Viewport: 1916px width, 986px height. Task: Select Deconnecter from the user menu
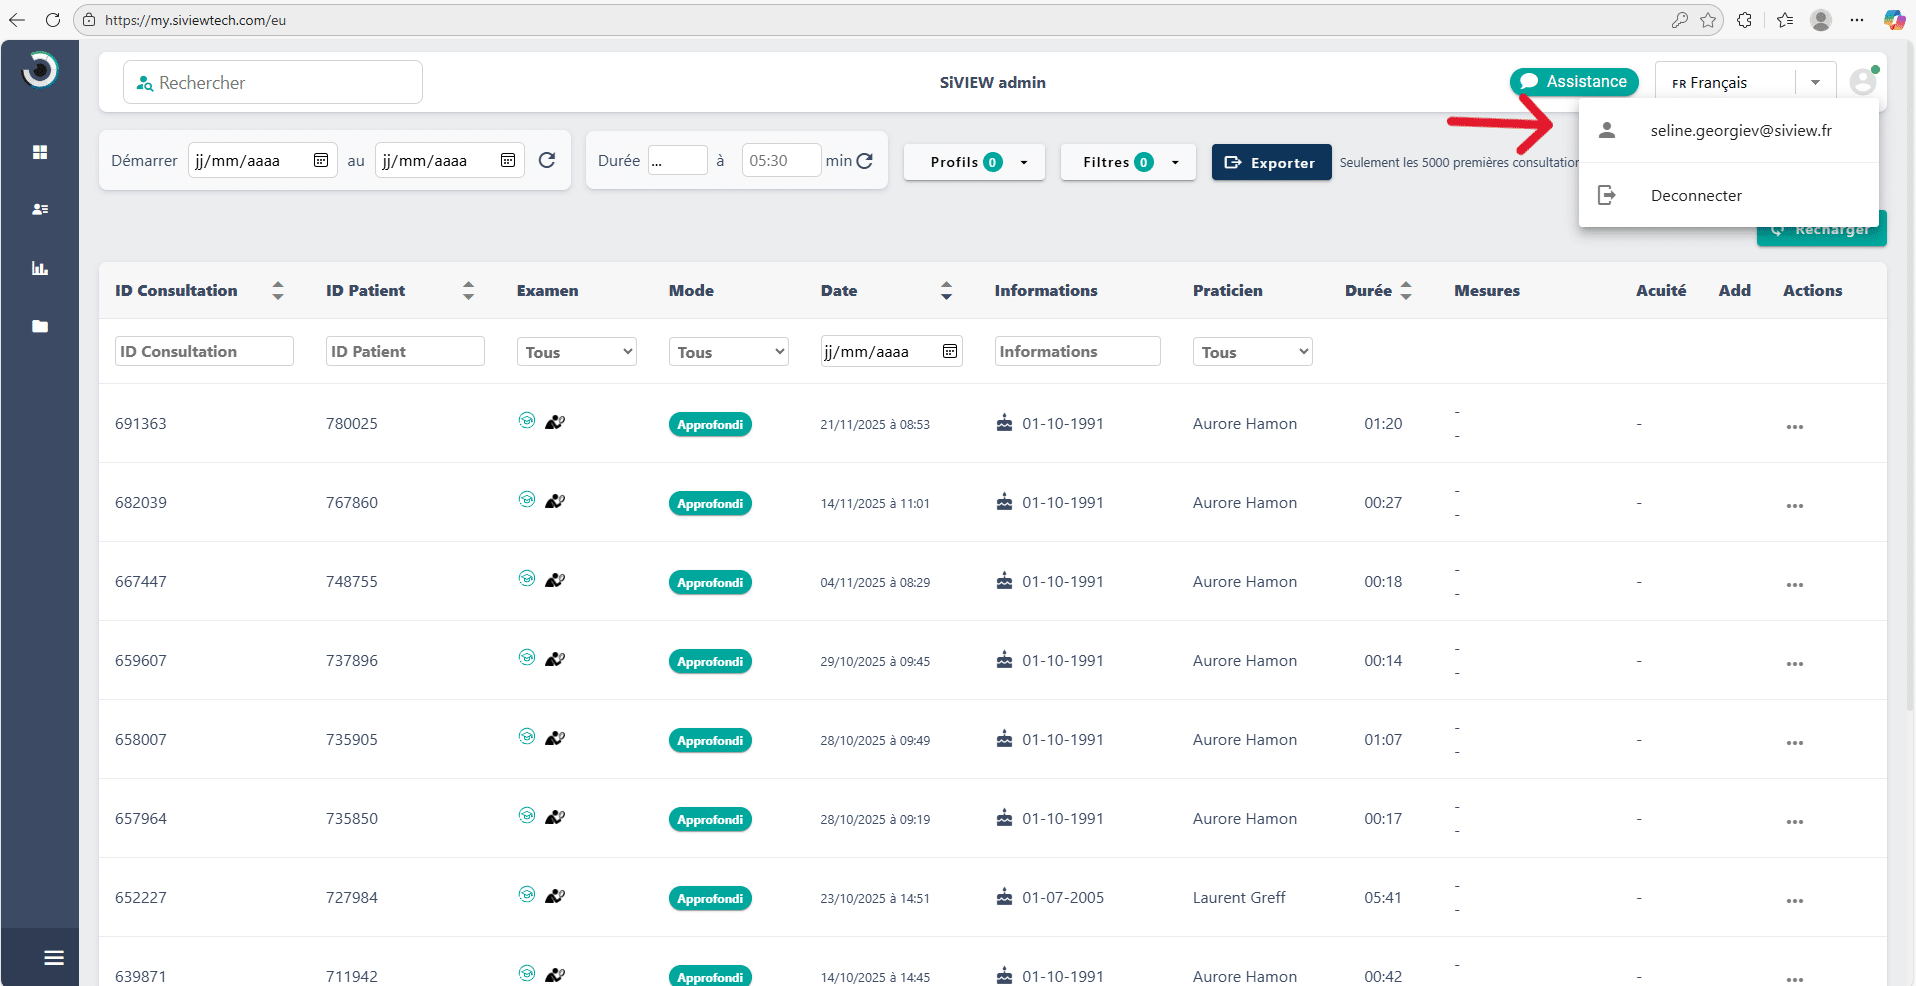[1695, 196]
